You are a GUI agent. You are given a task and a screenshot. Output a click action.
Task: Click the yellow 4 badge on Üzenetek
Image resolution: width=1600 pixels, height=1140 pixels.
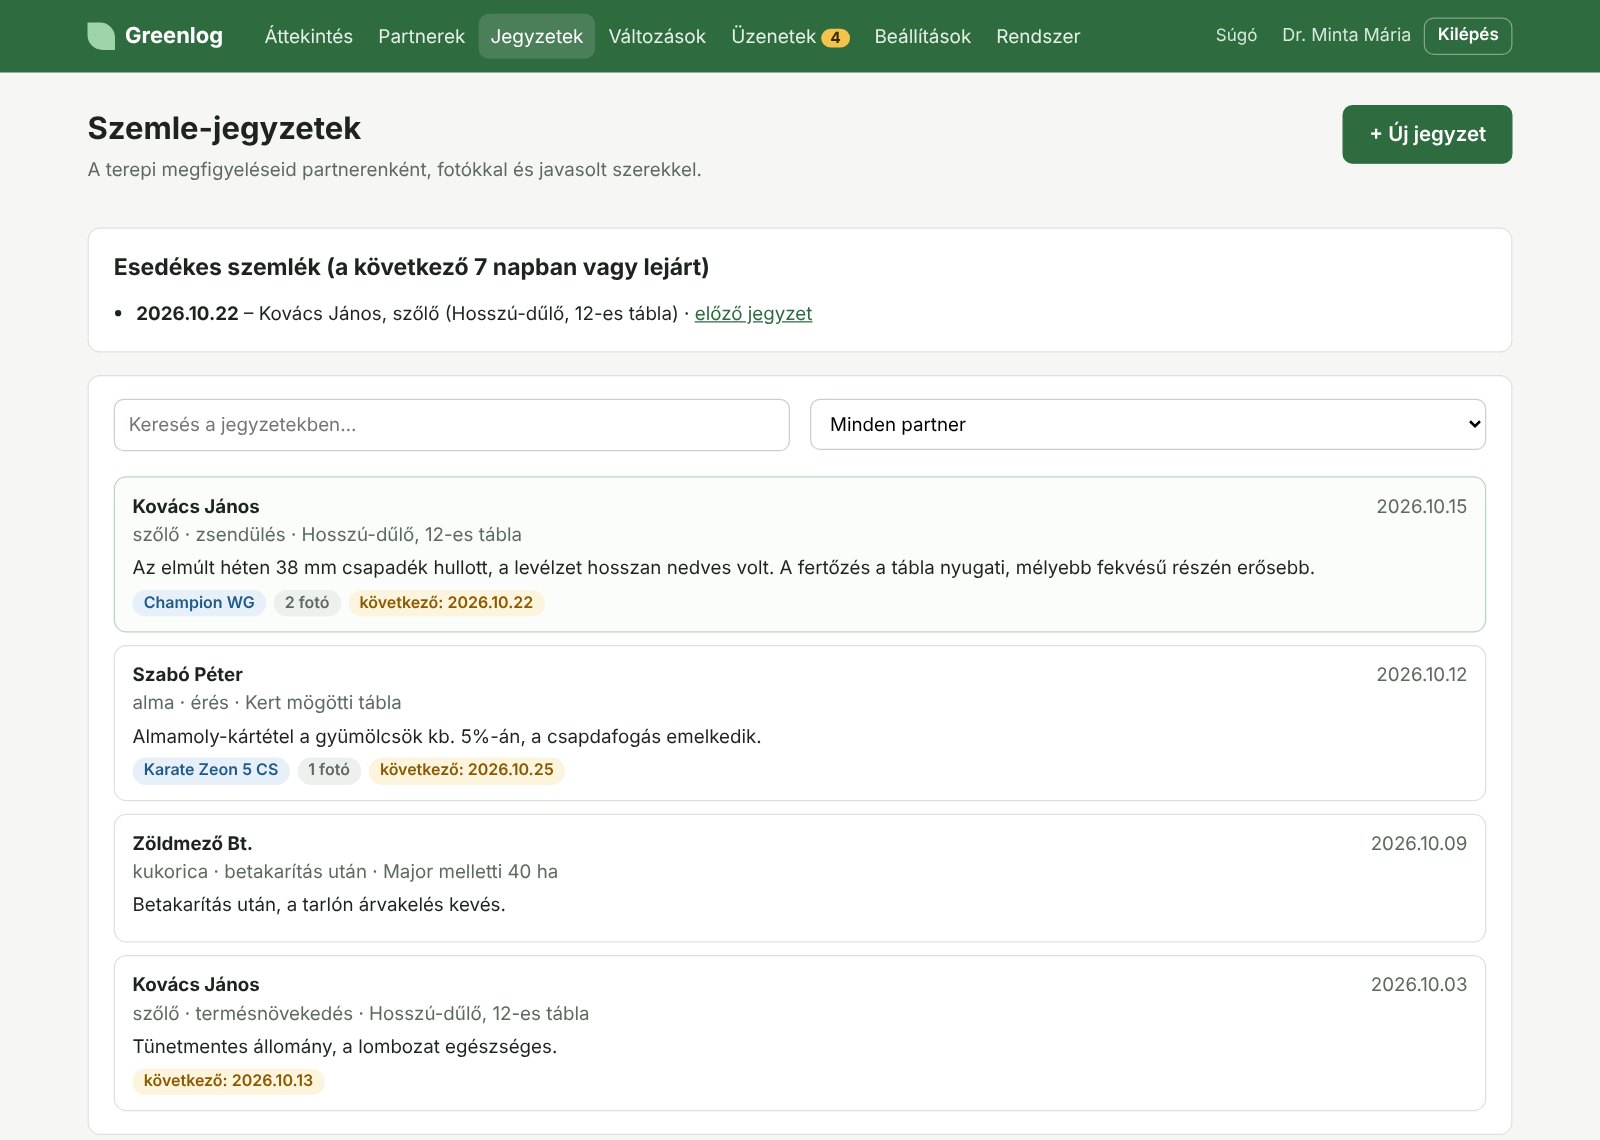coord(835,38)
